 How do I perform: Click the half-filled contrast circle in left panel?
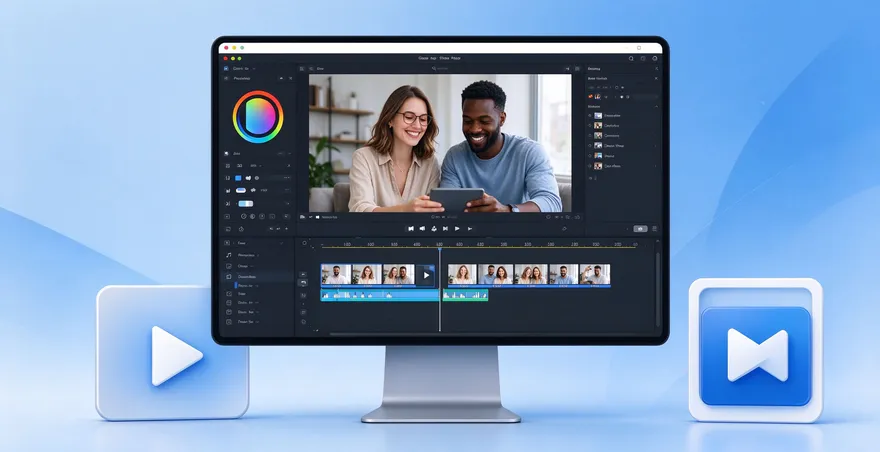[253, 216]
